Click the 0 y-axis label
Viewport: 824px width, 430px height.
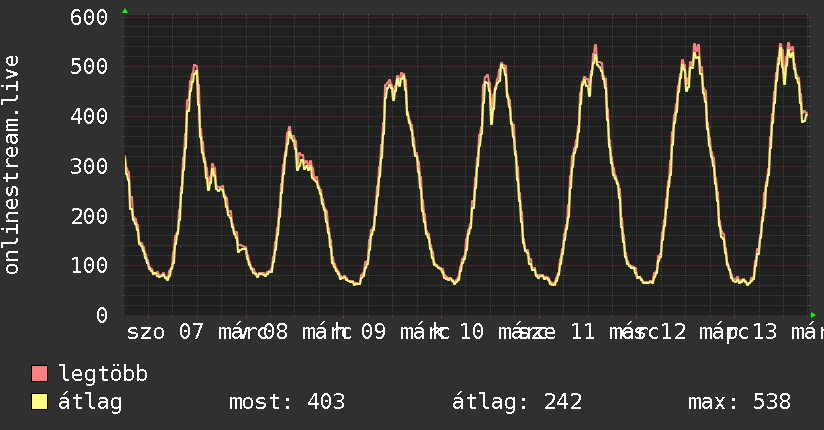pos(102,315)
